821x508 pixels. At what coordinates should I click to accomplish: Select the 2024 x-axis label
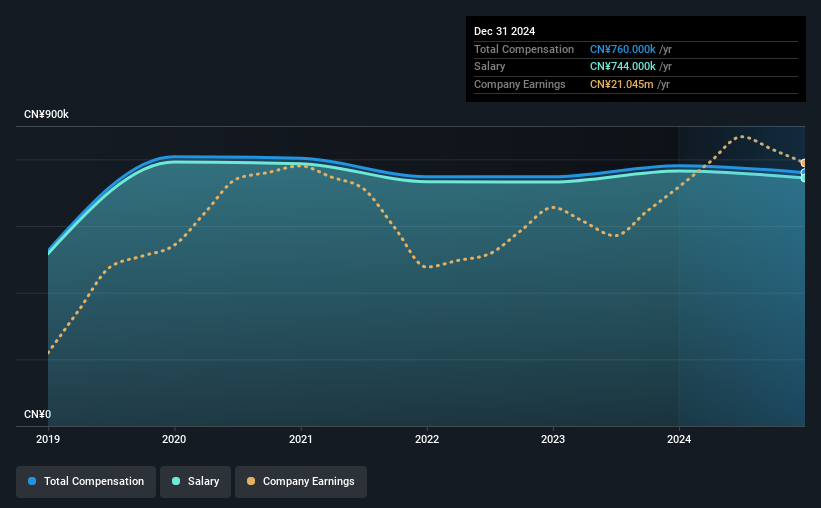[x=679, y=439]
